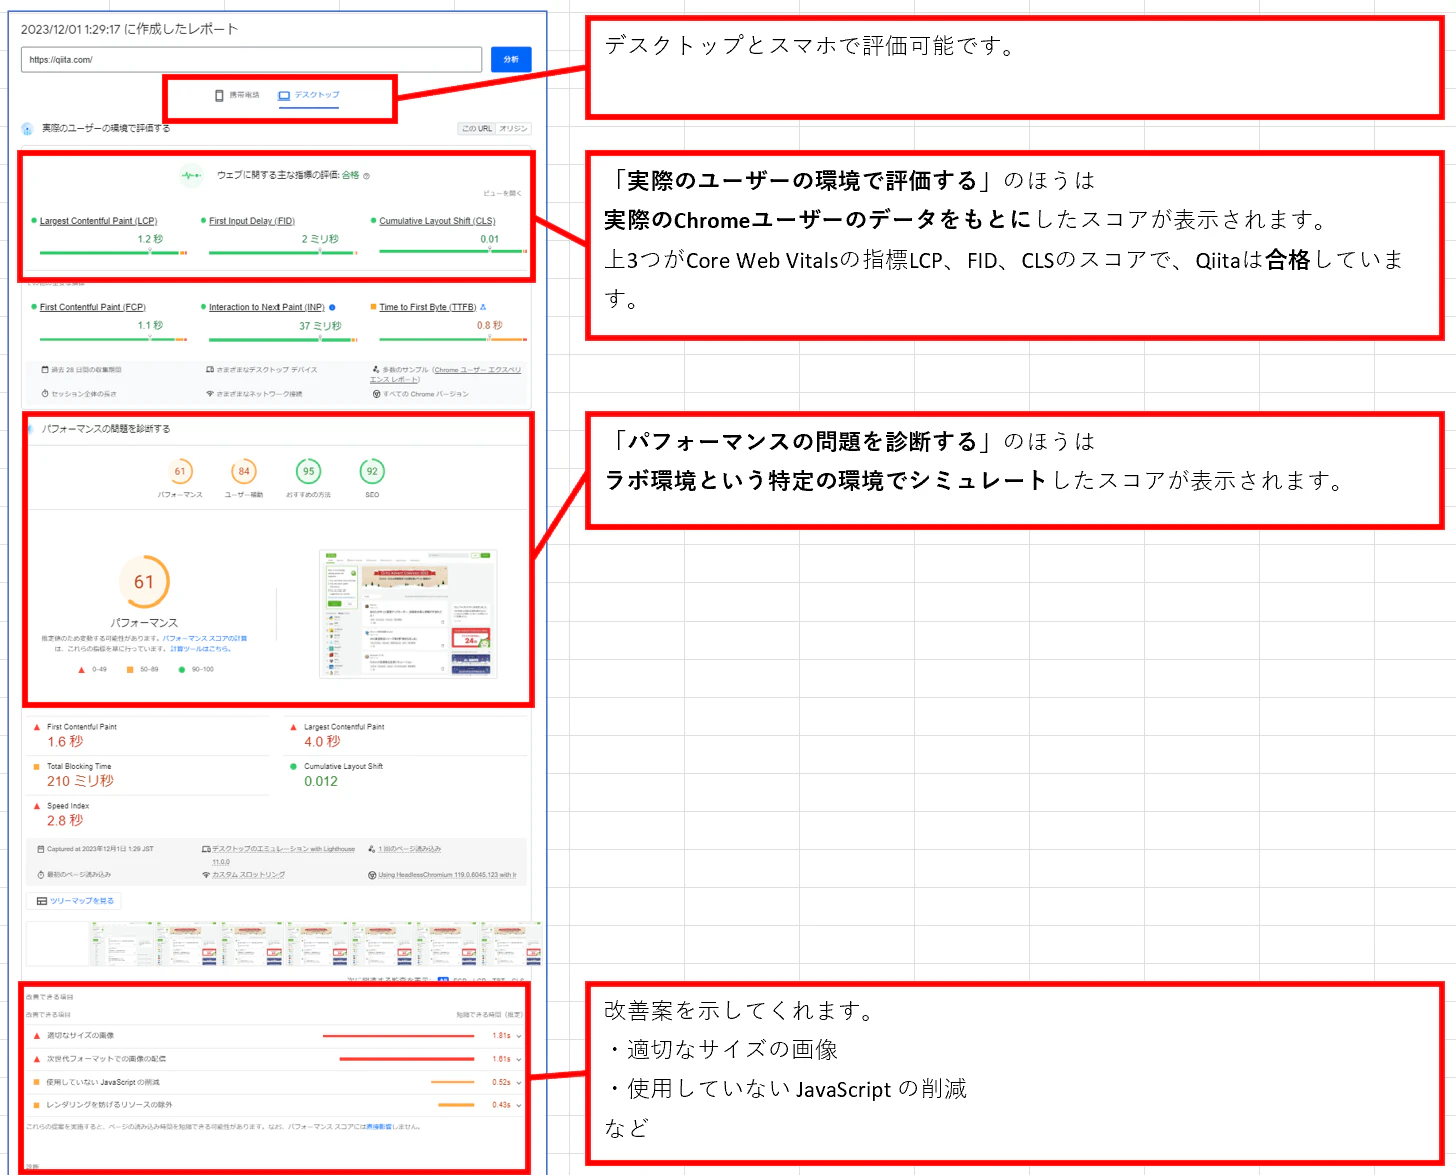This screenshot has height=1176, width=1456.
Task: Click the LCP 1.2 秒 distribution bar
Action: [113, 253]
